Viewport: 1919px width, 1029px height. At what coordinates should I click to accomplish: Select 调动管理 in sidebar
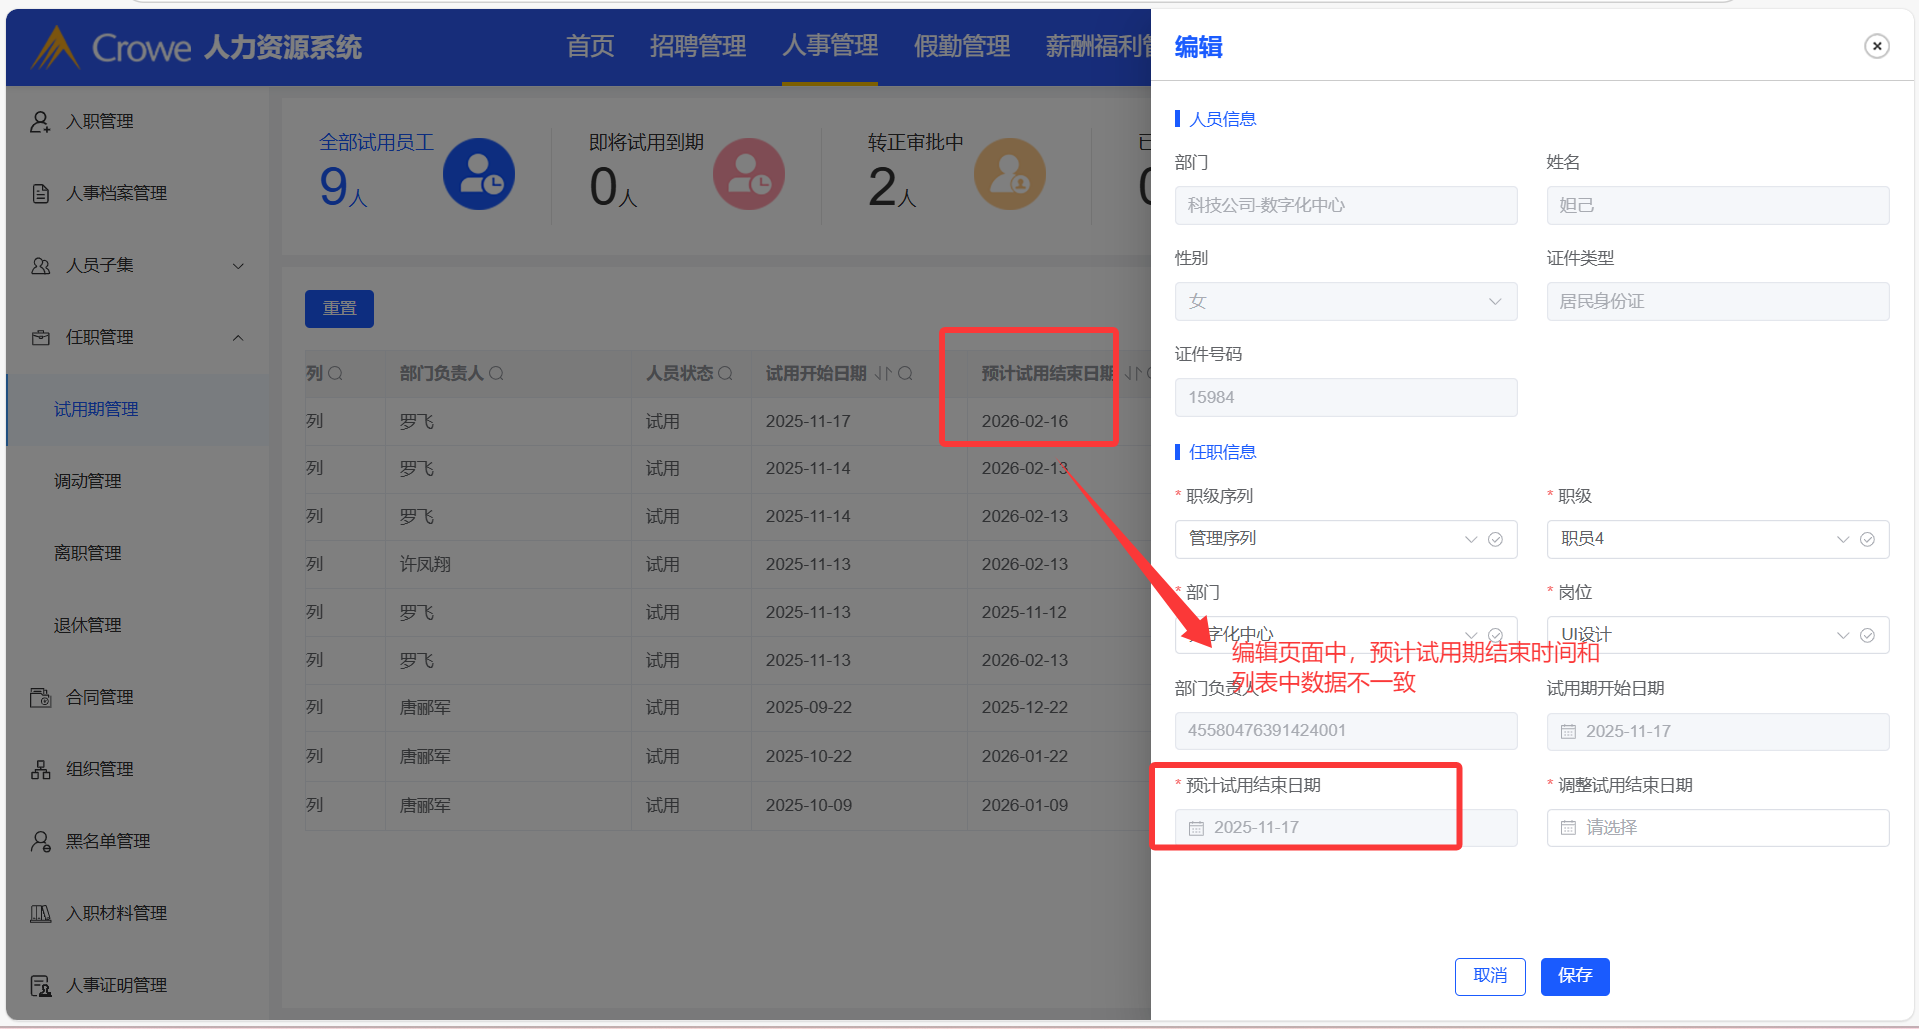[88, 482]
